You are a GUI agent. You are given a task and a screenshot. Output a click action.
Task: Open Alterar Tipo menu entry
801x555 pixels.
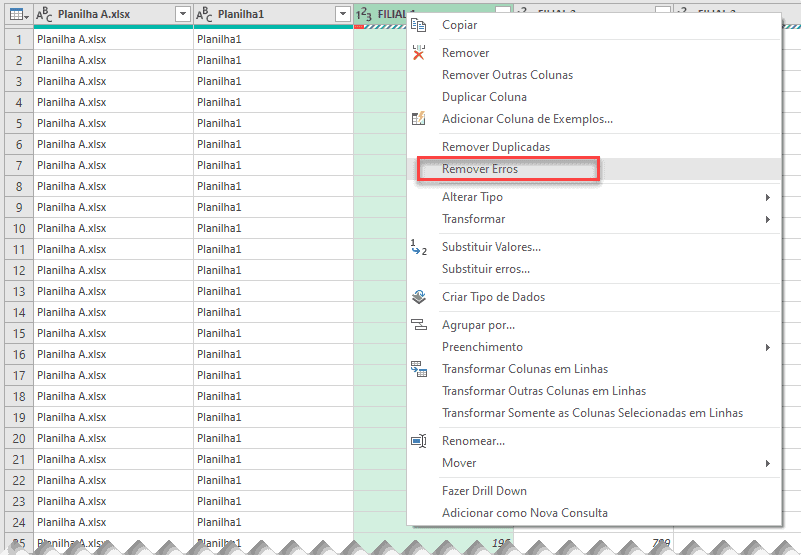594,197
